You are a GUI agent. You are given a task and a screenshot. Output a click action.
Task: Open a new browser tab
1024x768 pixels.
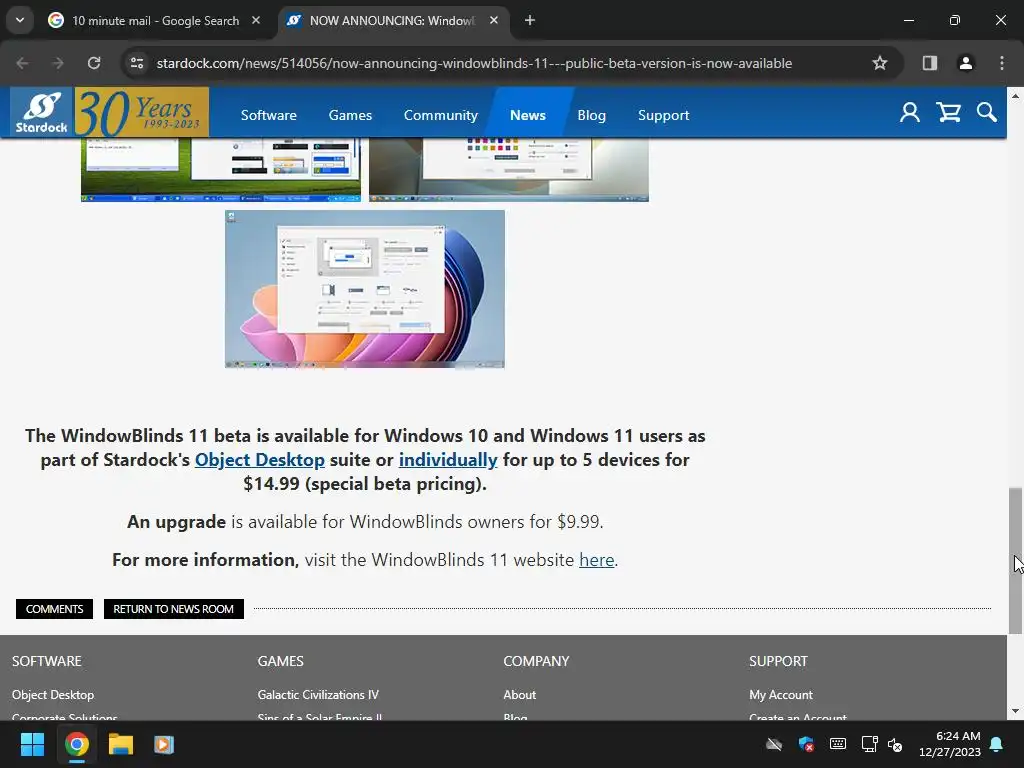click(530, 20)
